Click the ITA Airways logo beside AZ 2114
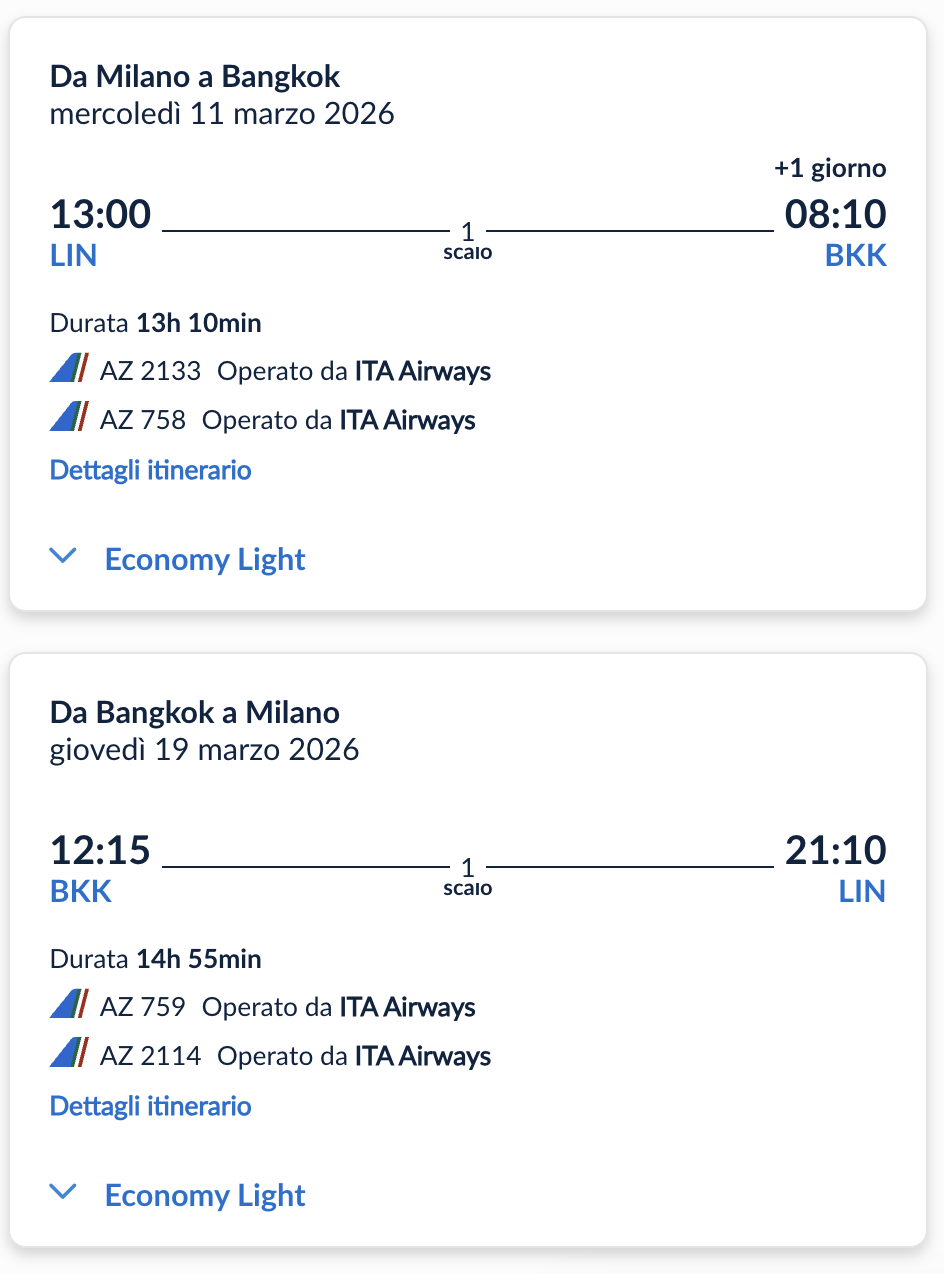 tap(70, 1054)
